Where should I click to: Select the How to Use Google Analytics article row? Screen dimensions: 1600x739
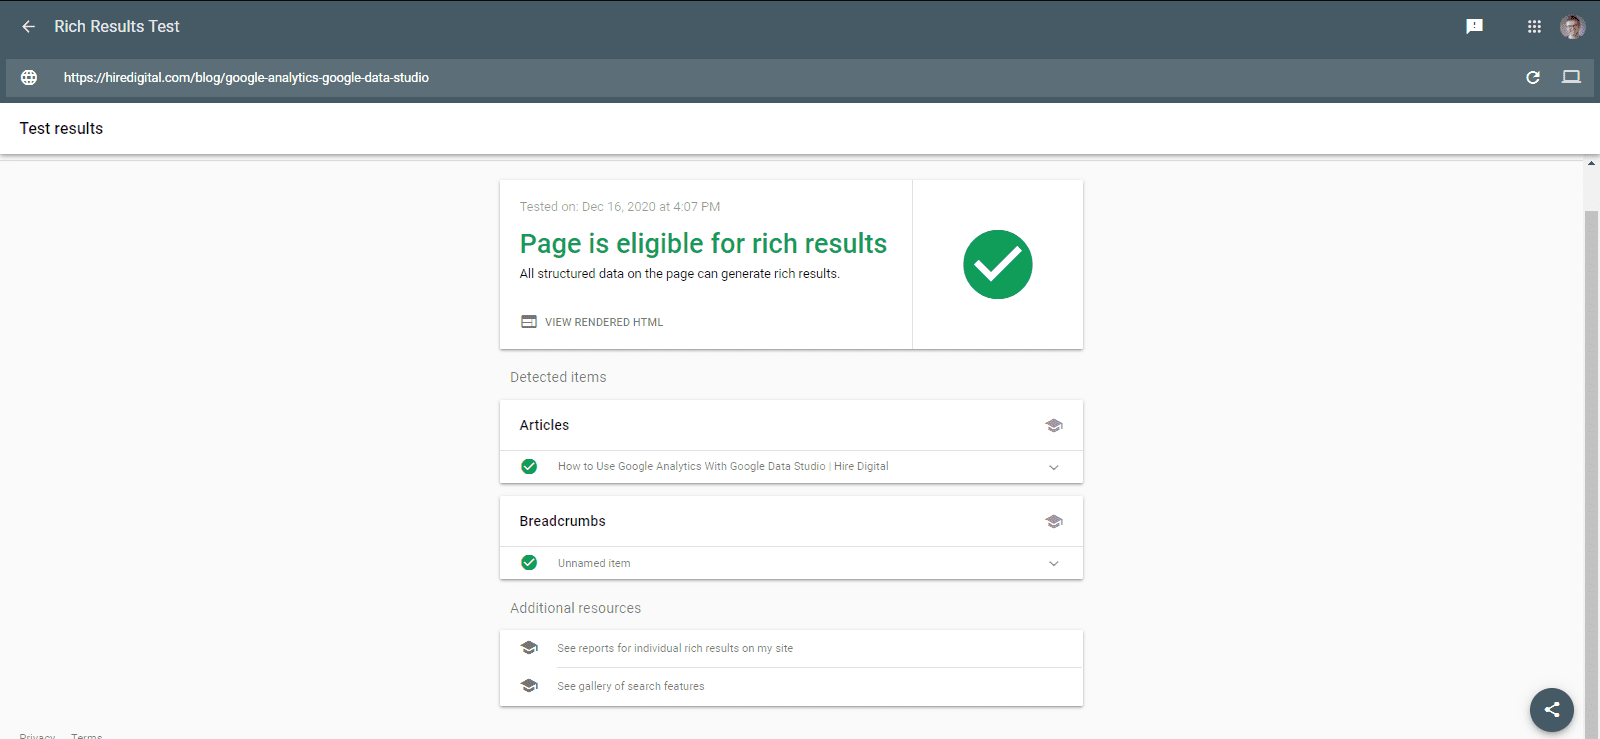tap(722, 466)
